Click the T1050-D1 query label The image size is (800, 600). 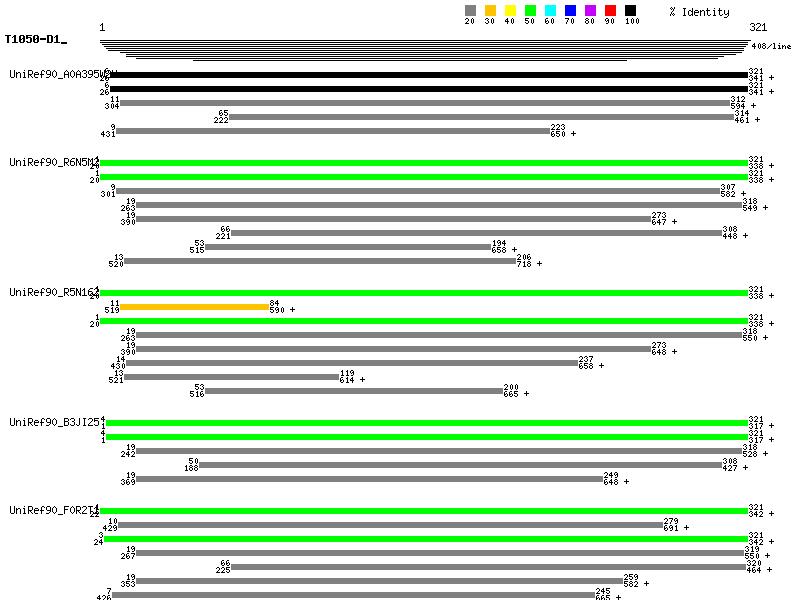[x=33, y=40]
